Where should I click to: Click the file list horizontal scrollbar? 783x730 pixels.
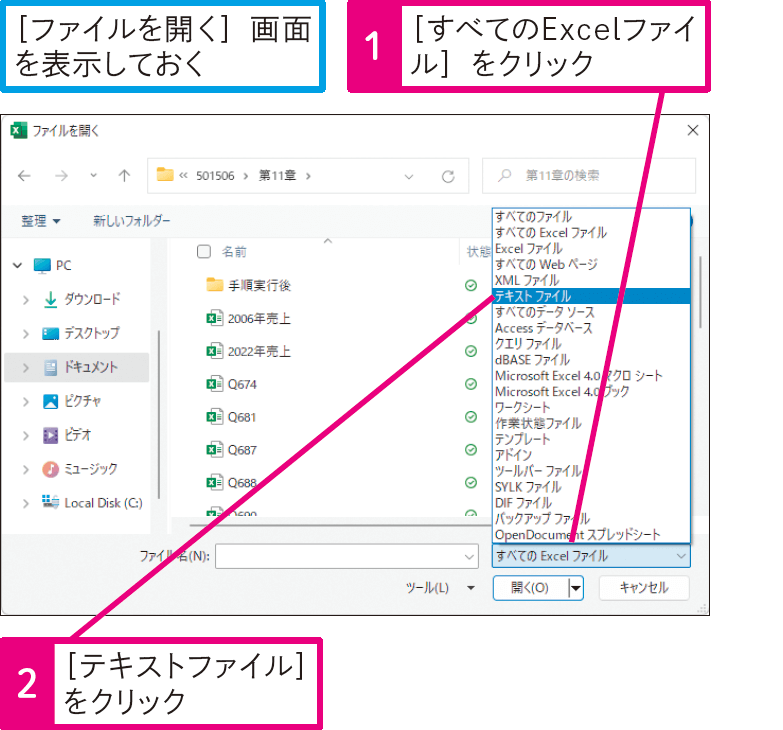(x=340, y=525)
